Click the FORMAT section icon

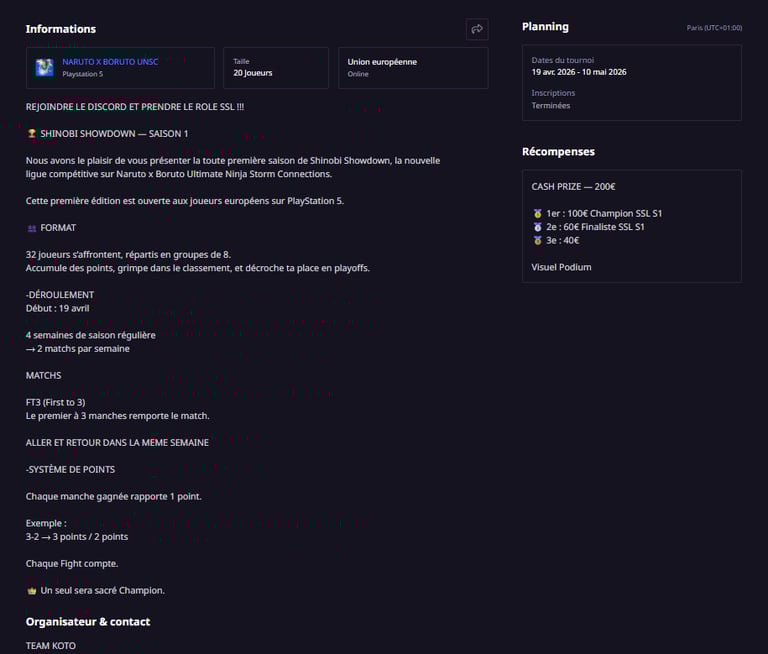(31, 228)
